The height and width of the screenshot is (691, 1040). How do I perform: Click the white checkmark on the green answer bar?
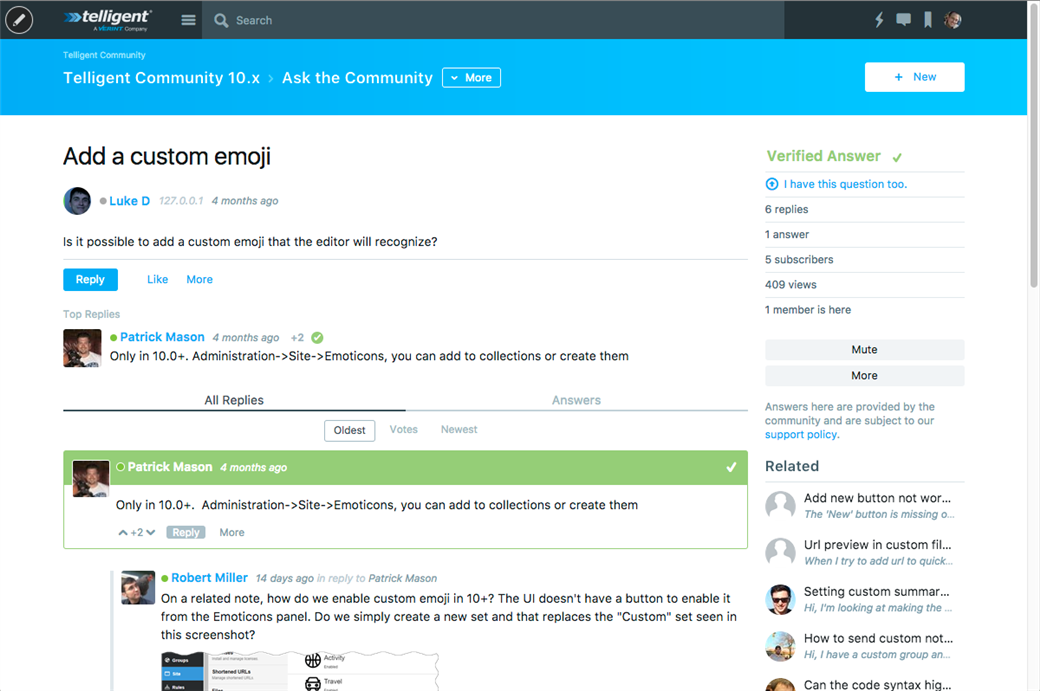(731, 467)
